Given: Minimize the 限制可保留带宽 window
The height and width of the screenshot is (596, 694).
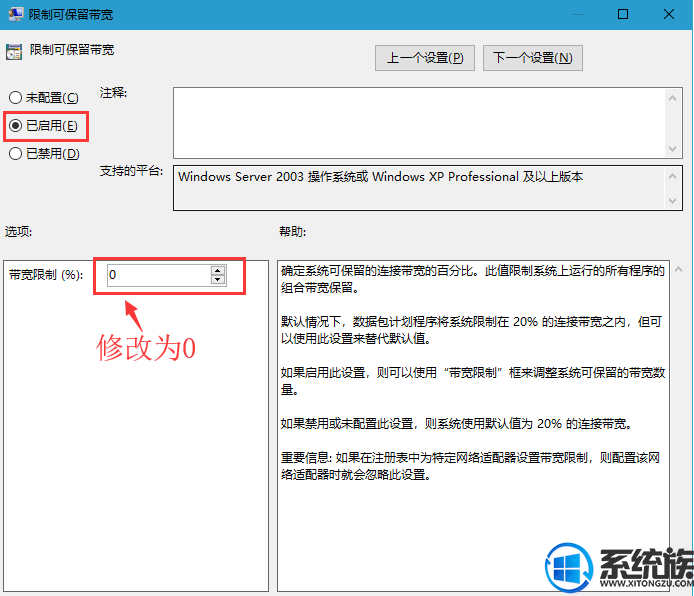Looking at the screenshot, I should 577,14.
